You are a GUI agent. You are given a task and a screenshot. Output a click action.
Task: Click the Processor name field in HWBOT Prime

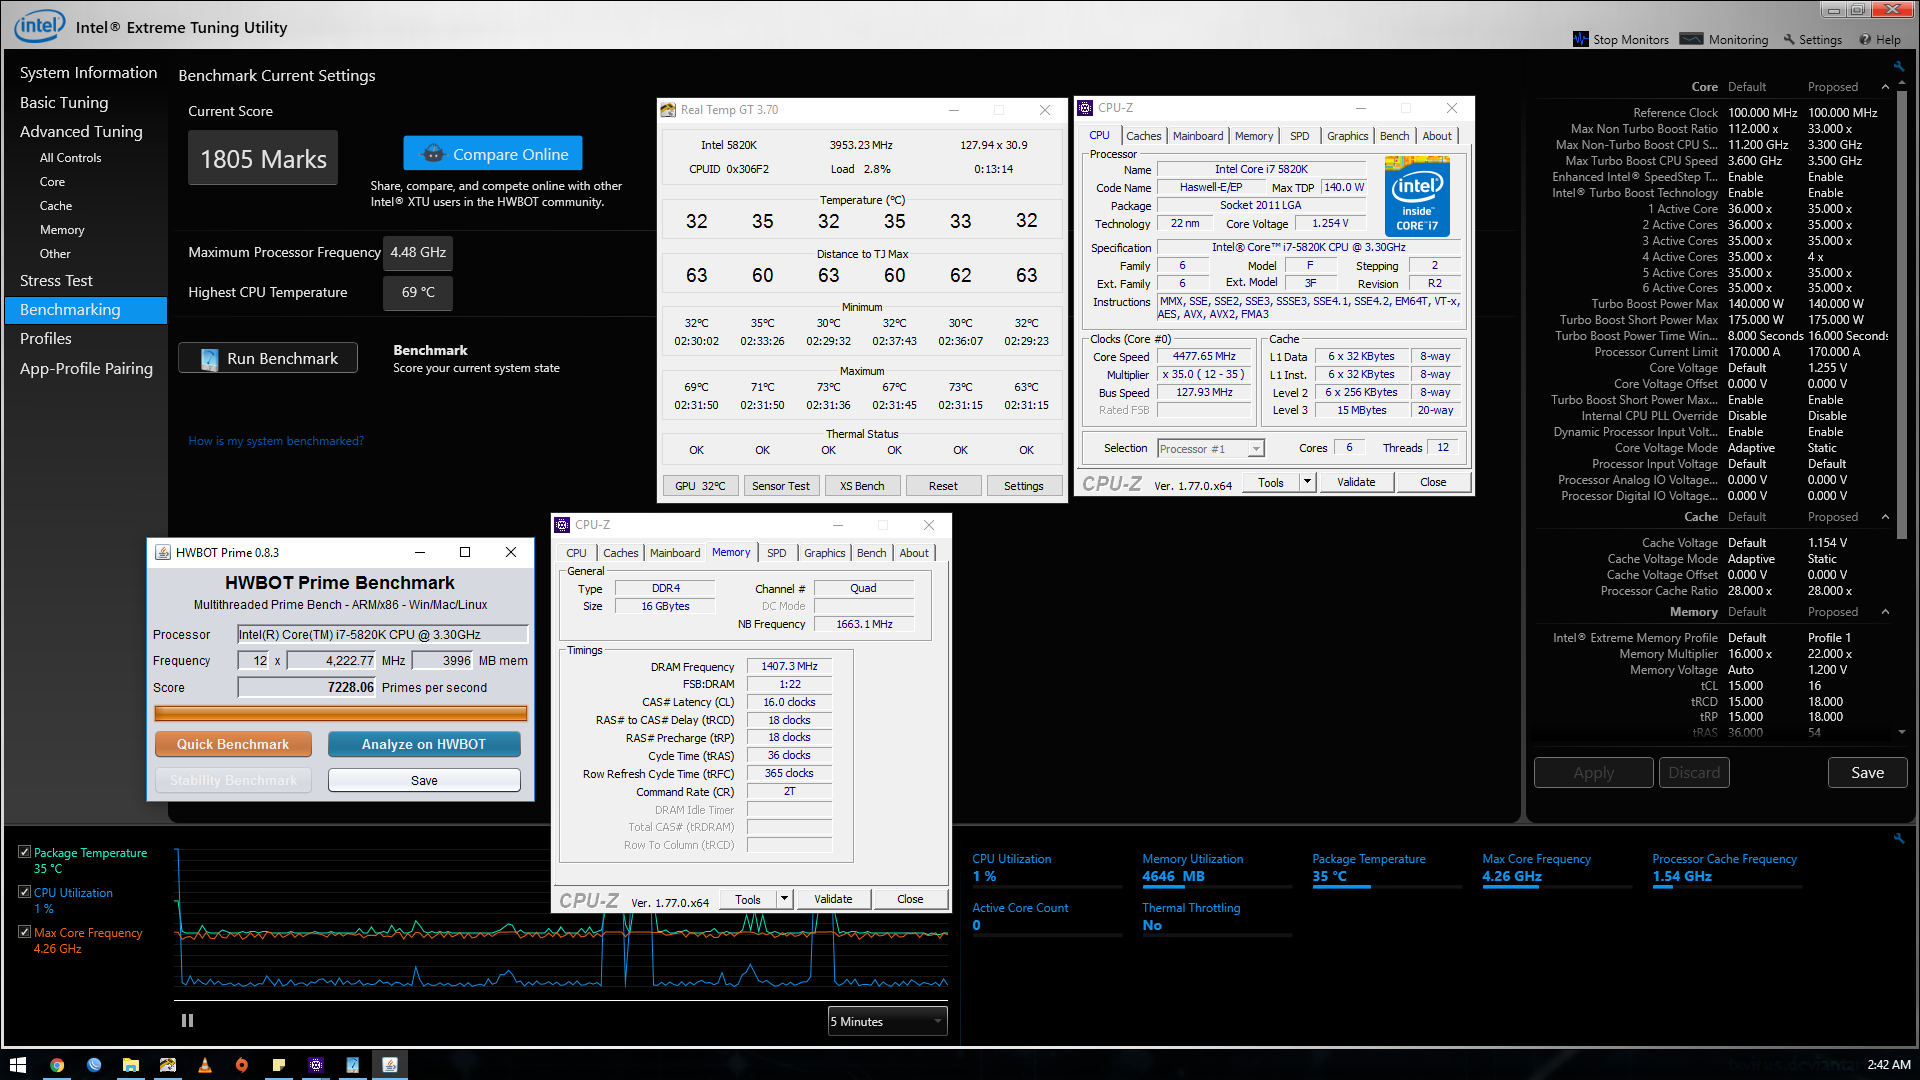pos(383,635)
